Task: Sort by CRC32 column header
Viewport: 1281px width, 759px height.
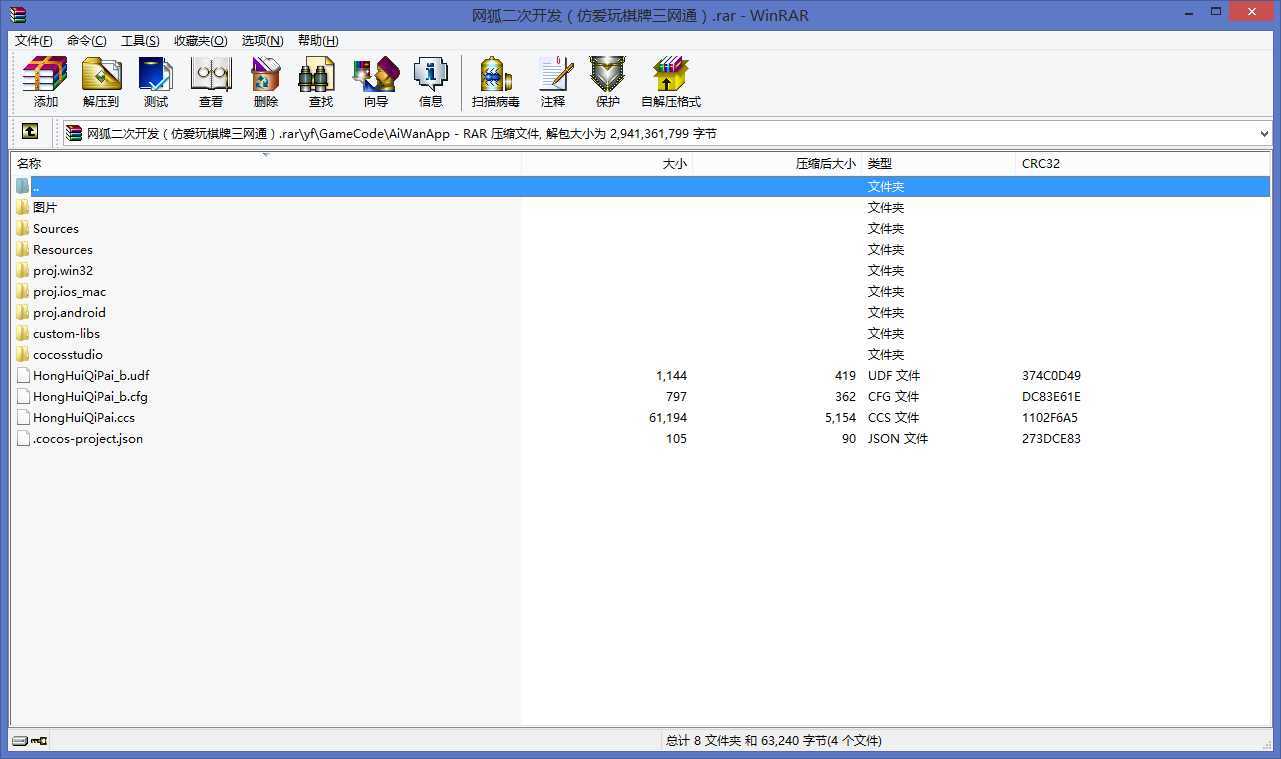Action: pos(1040,163)
